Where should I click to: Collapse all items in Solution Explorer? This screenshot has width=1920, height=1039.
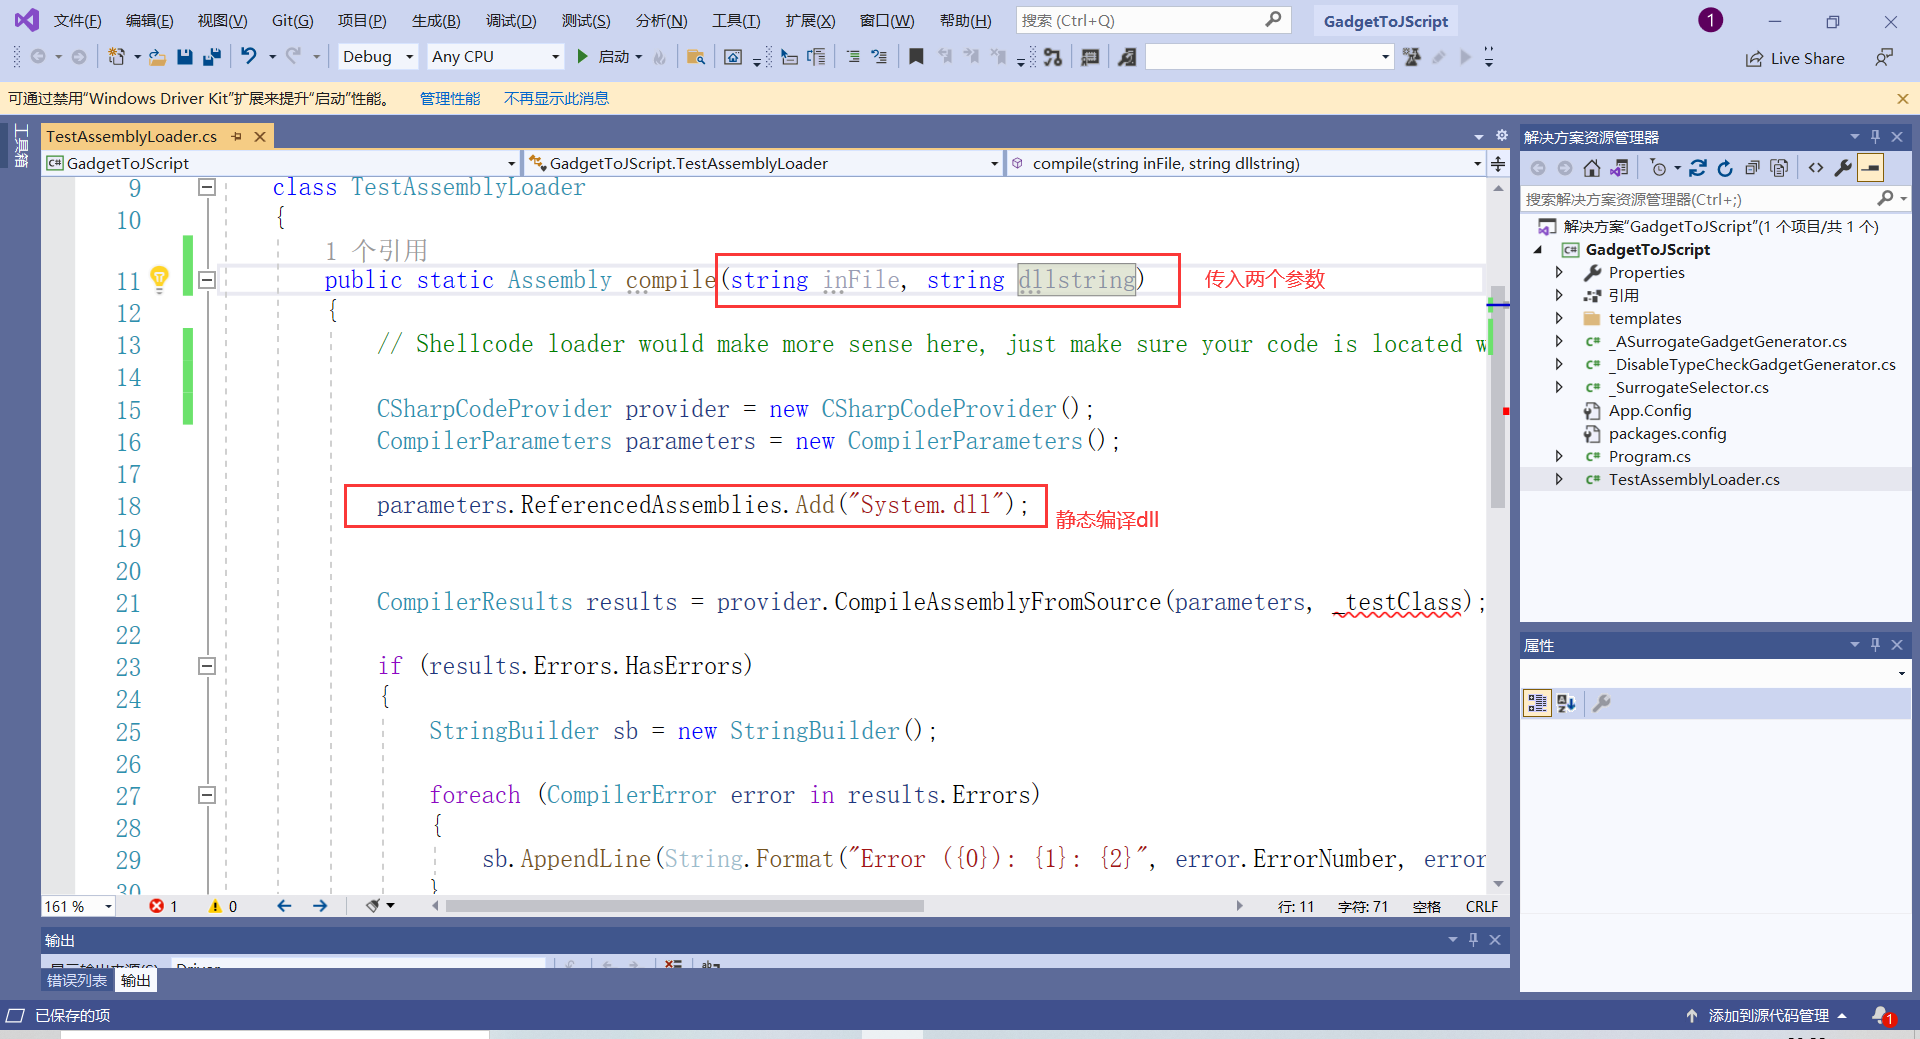pos(1752,168)
